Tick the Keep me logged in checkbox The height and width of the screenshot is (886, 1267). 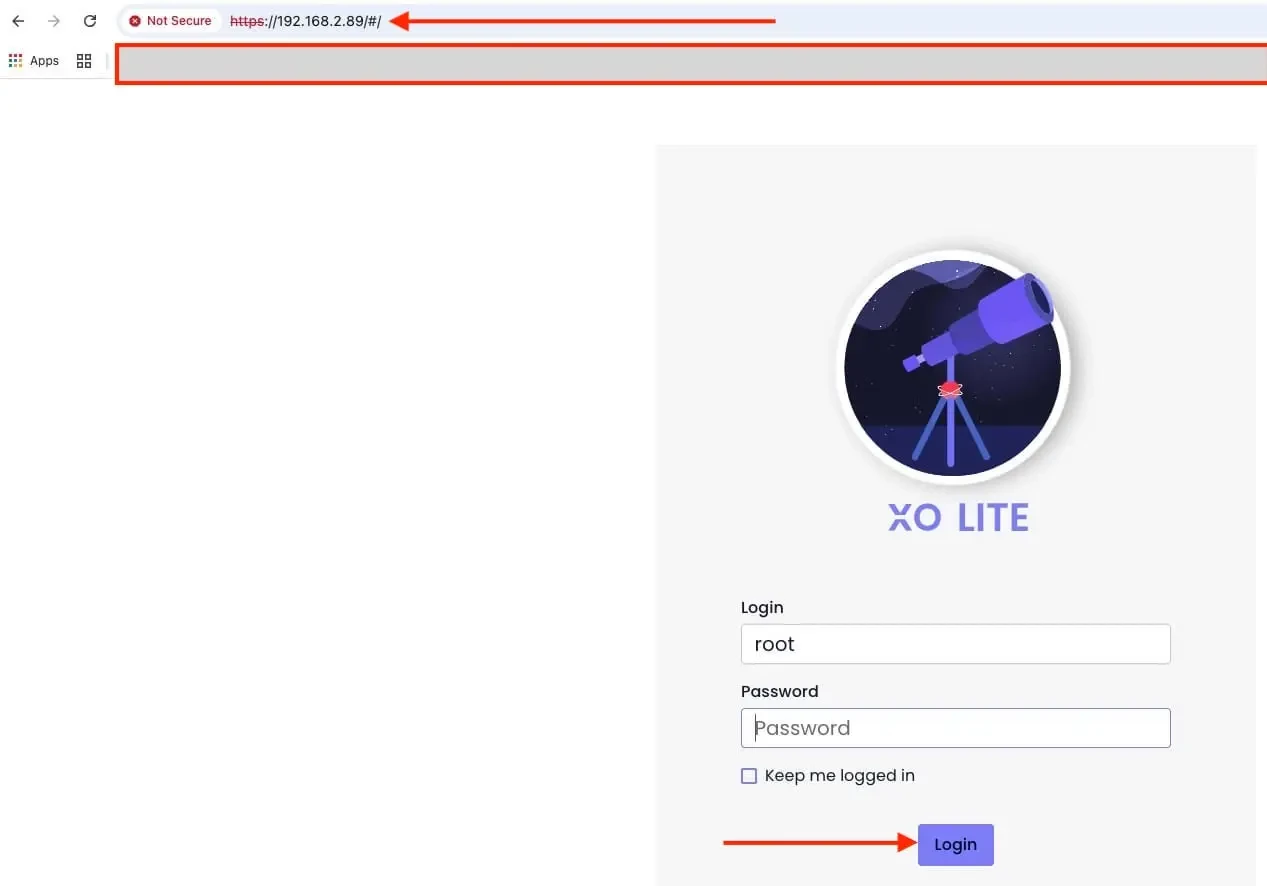coord(749,776)
